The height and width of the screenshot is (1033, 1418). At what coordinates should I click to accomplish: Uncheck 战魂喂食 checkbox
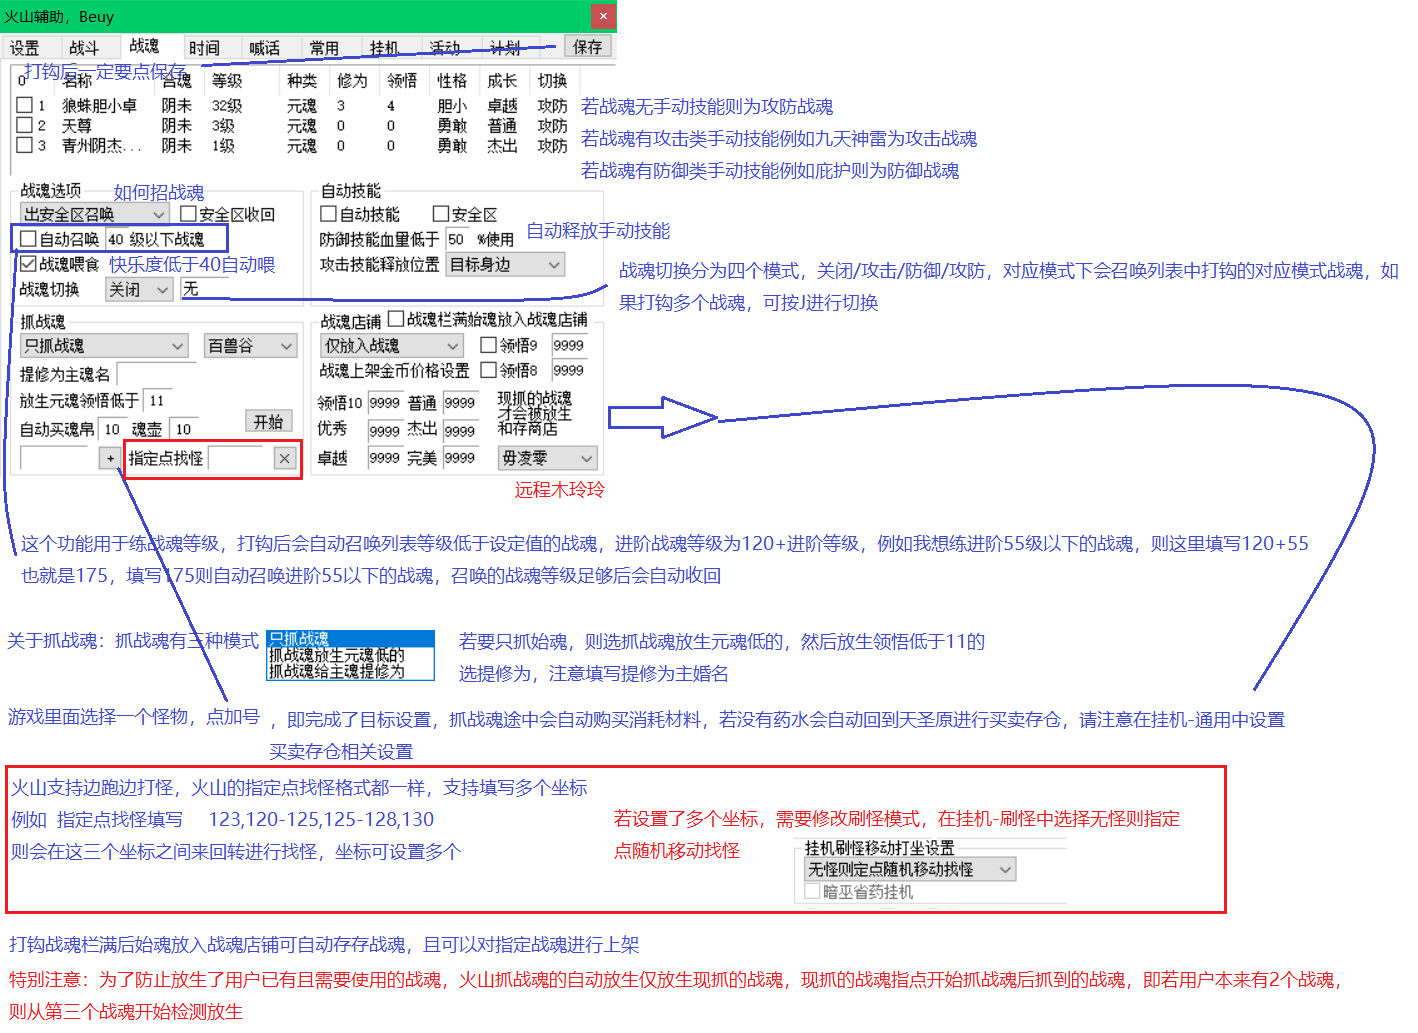[x=29, y=264]
